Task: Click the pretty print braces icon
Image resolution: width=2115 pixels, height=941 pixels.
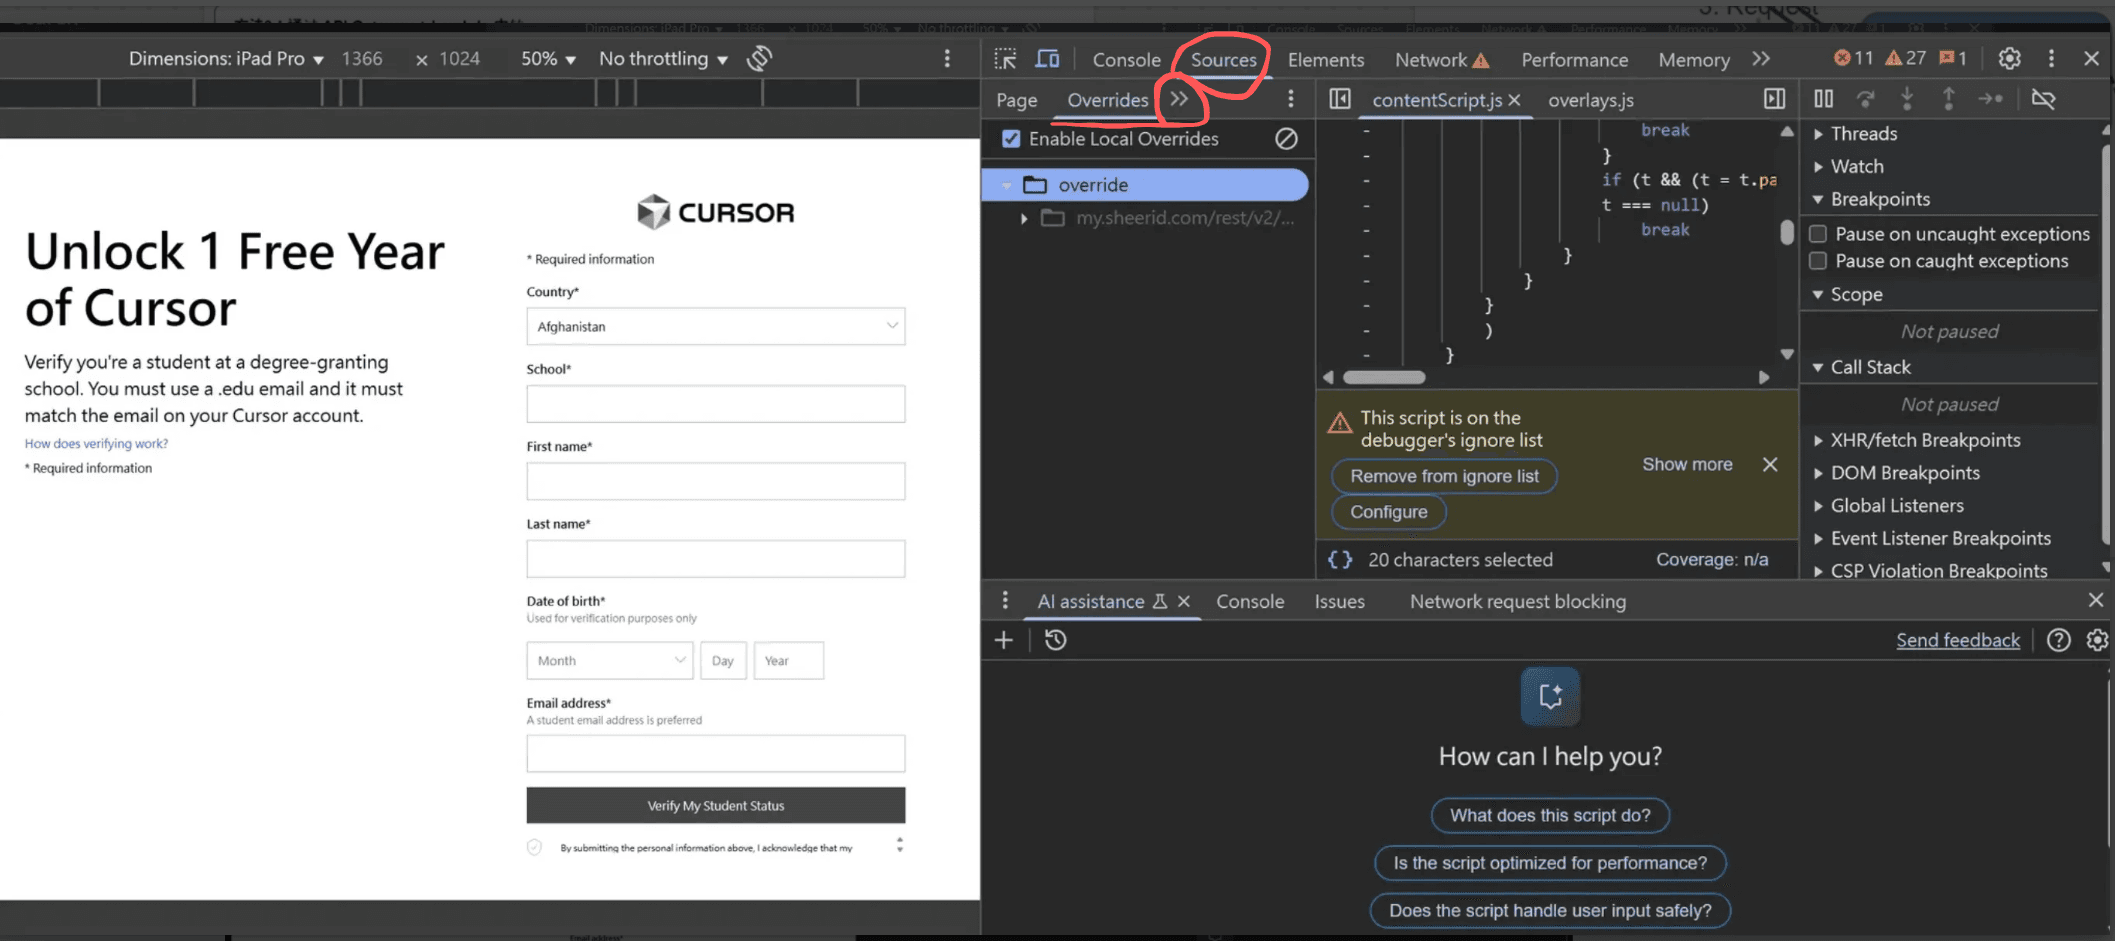Action: click(x=1340, y=560)
